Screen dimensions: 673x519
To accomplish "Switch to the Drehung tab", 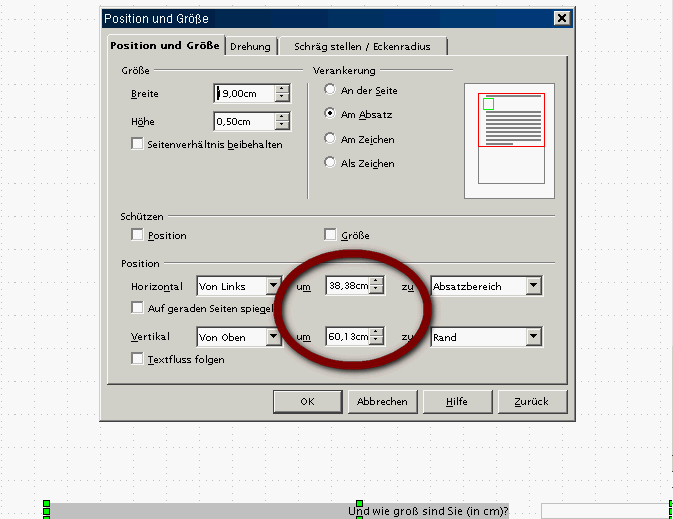I will [250, 47].
